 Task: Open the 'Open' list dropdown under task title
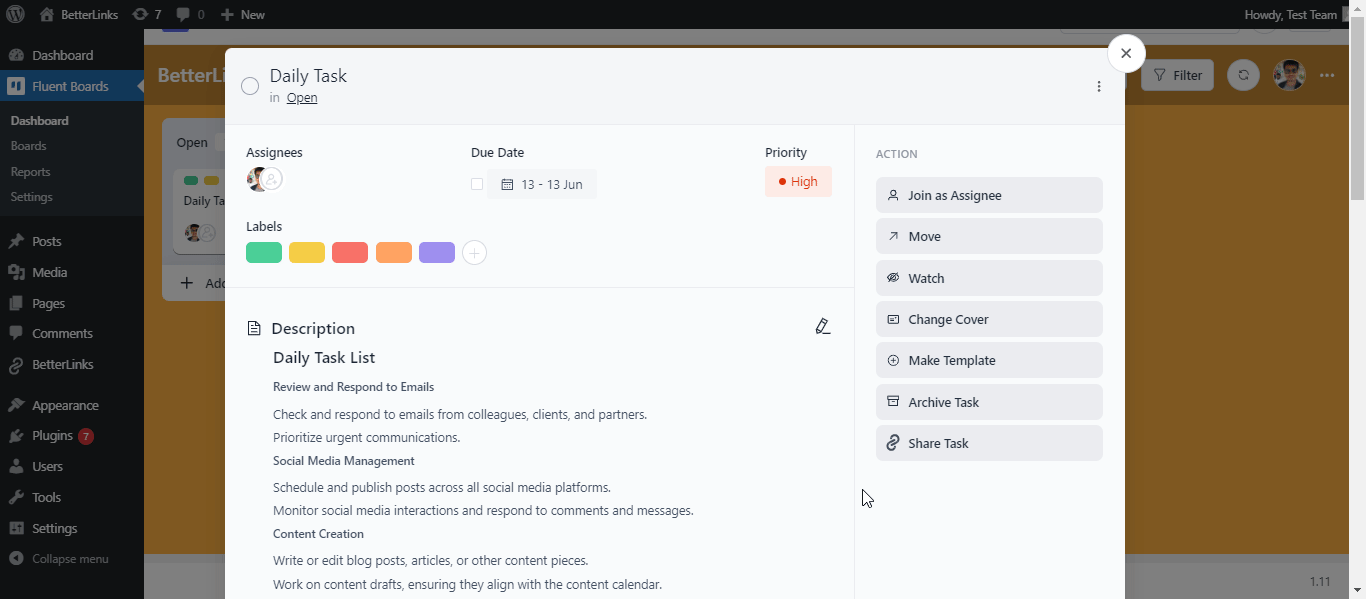pos(301,97)
